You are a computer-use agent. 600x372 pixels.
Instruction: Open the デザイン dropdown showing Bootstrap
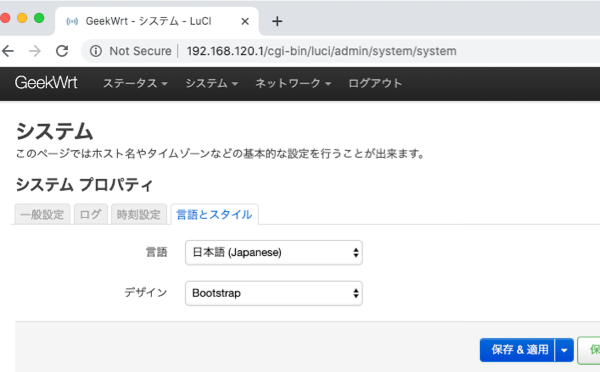(x=274, y=293)
